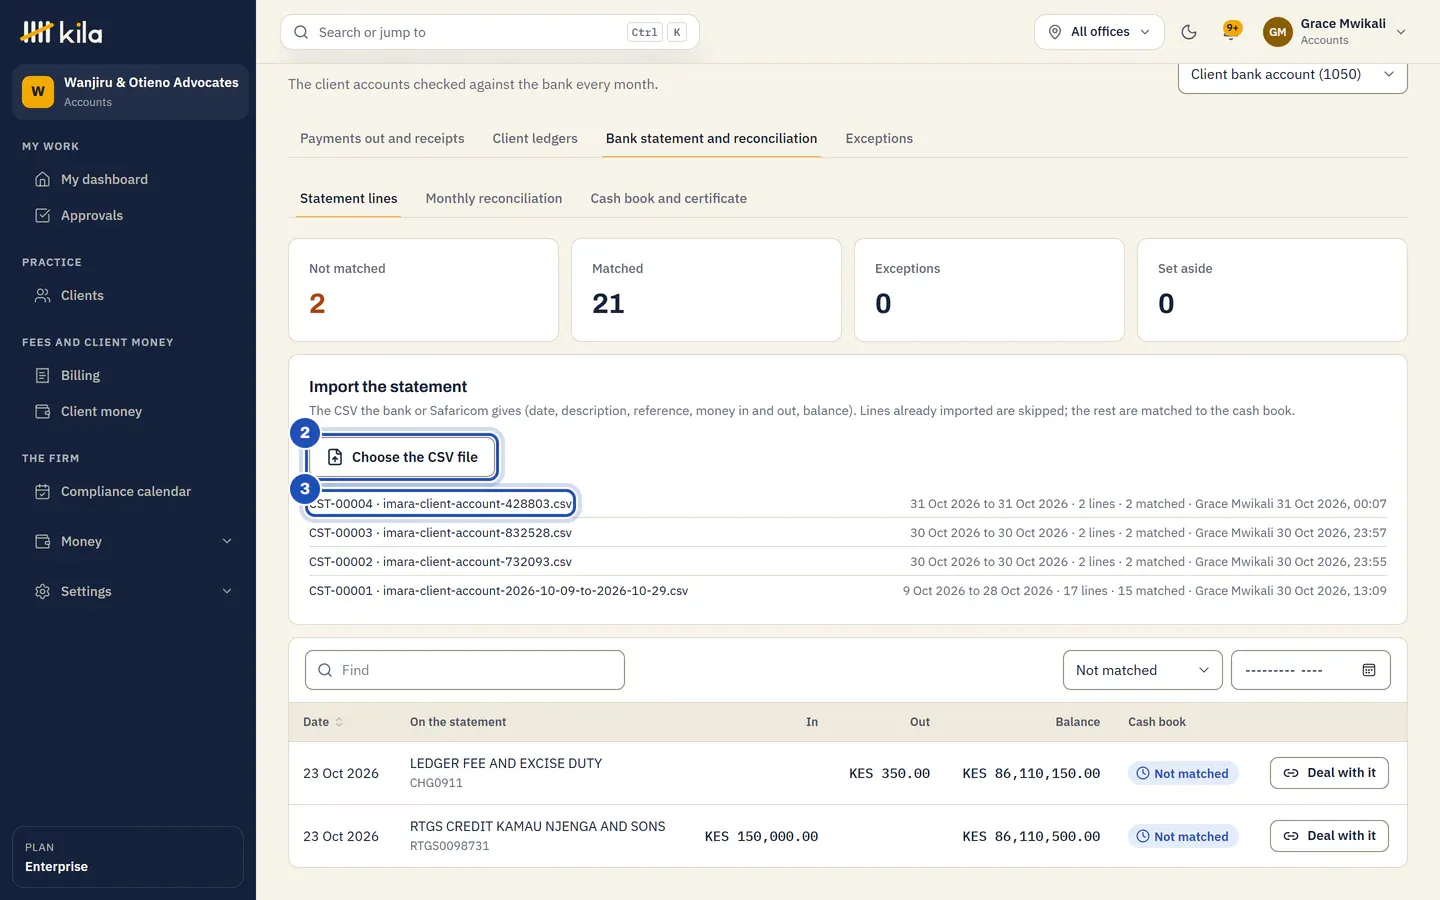This screenshot has height=900, width=1440.
Task: Deal with RTGS Credit Kamau Njenga line
Action: click(x=1329, y=836)
